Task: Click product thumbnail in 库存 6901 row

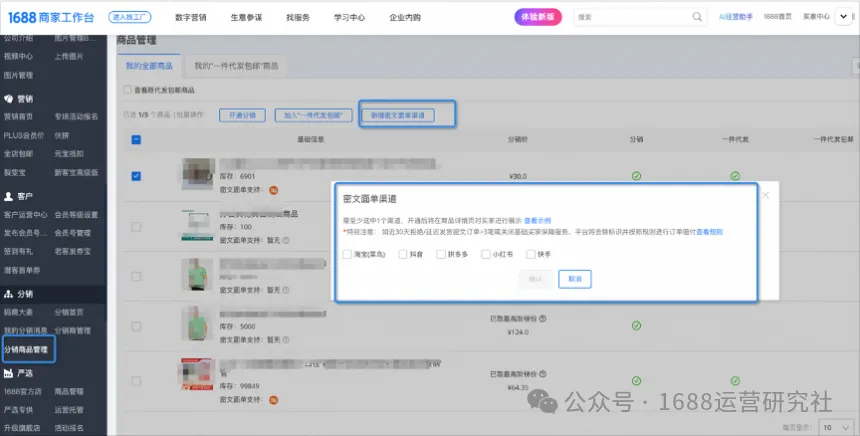Action: coord(198,174)
